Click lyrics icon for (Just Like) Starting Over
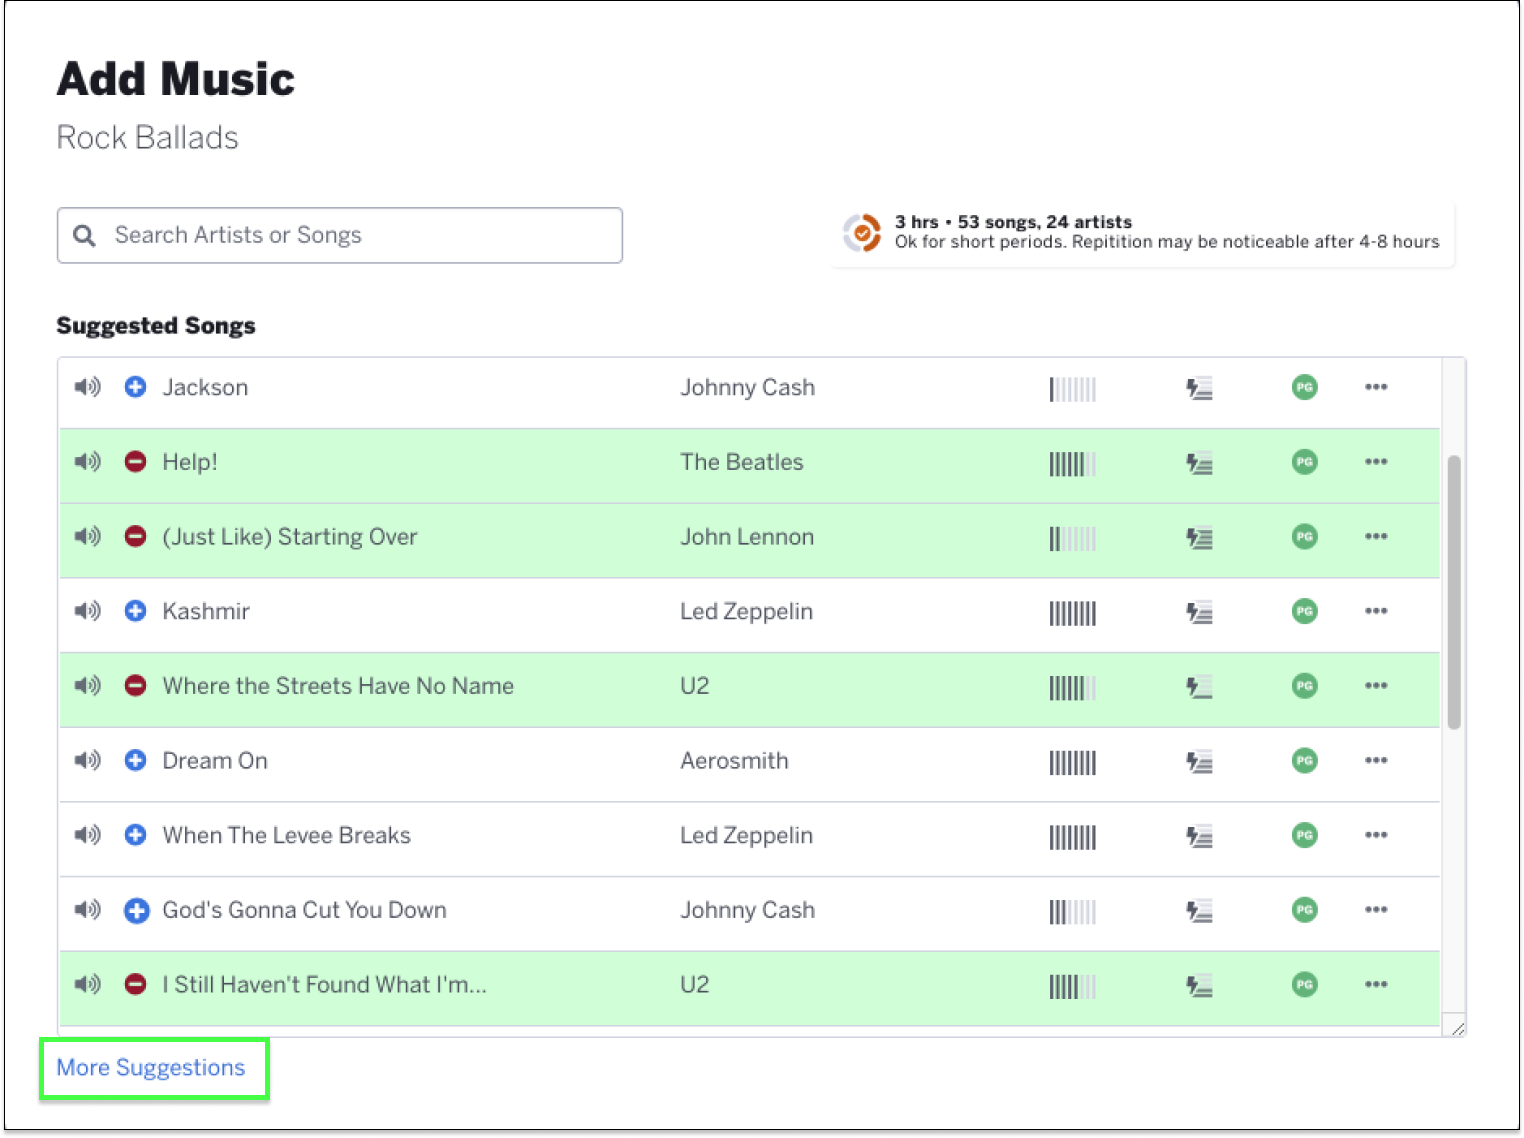Image resolution: width=1524 pixels, height=1138 pixels. point(1199,537)
